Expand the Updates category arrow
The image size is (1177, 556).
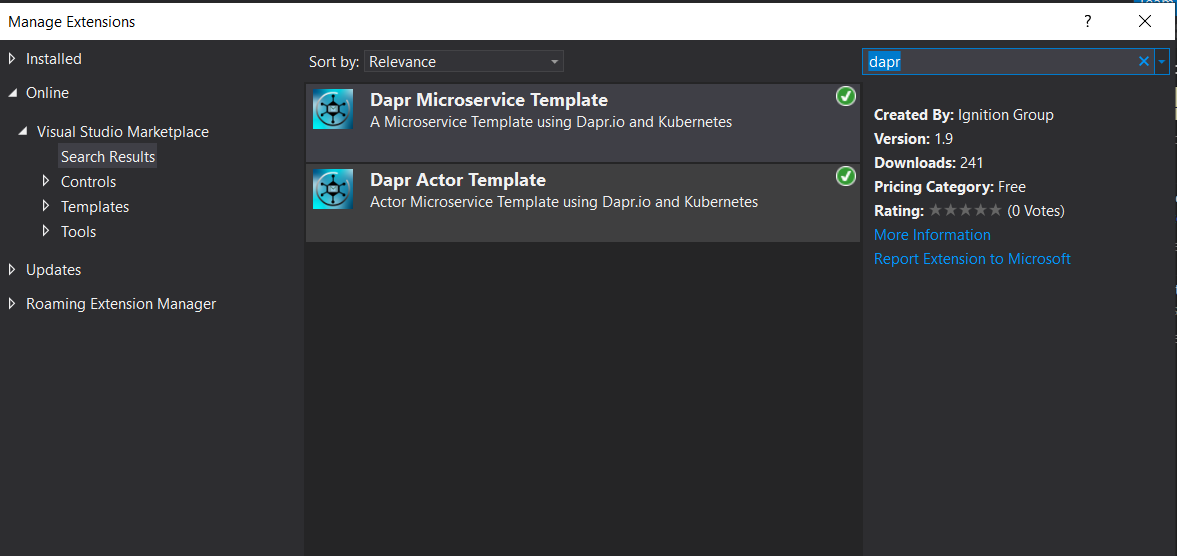click(12, 269)
